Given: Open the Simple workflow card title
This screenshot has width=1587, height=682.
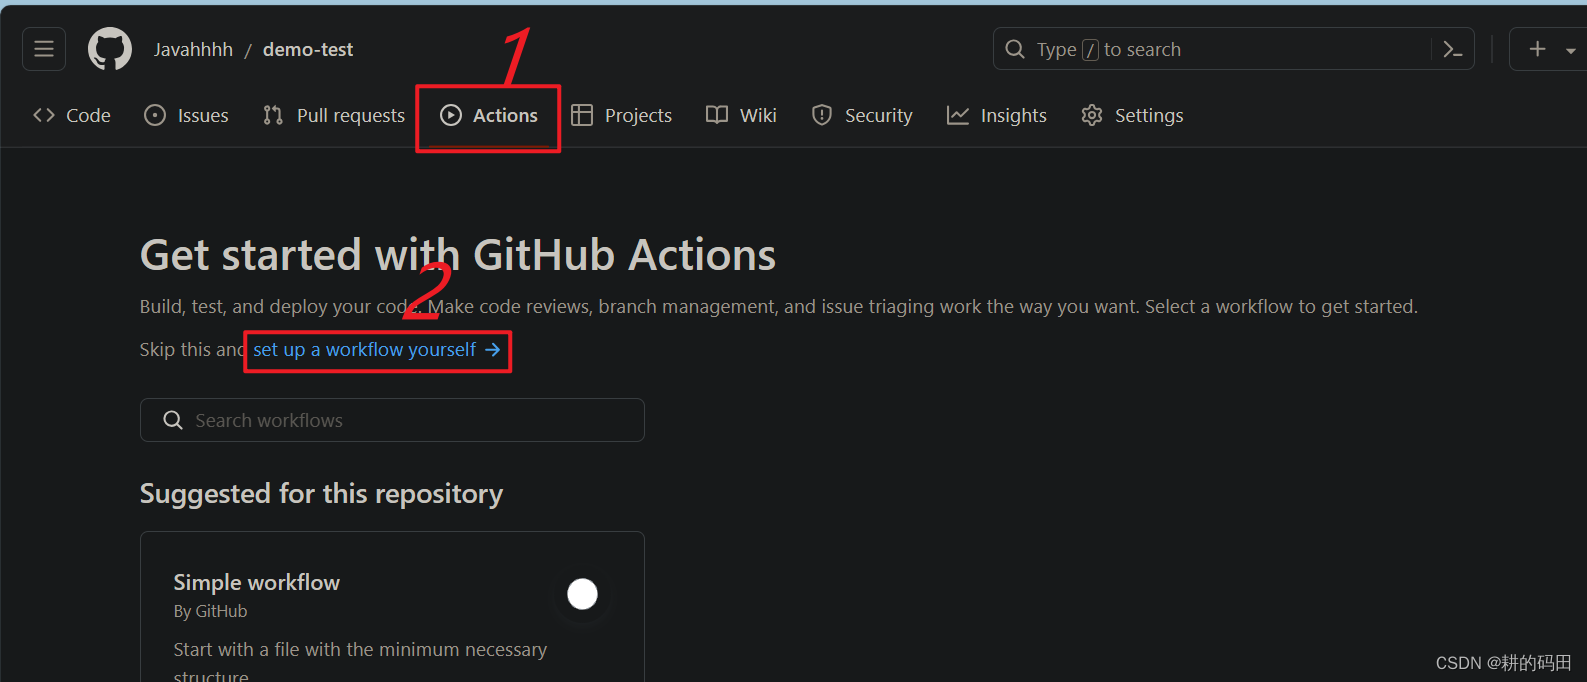Looking at the screenshot, I should [x=257, y=582].
